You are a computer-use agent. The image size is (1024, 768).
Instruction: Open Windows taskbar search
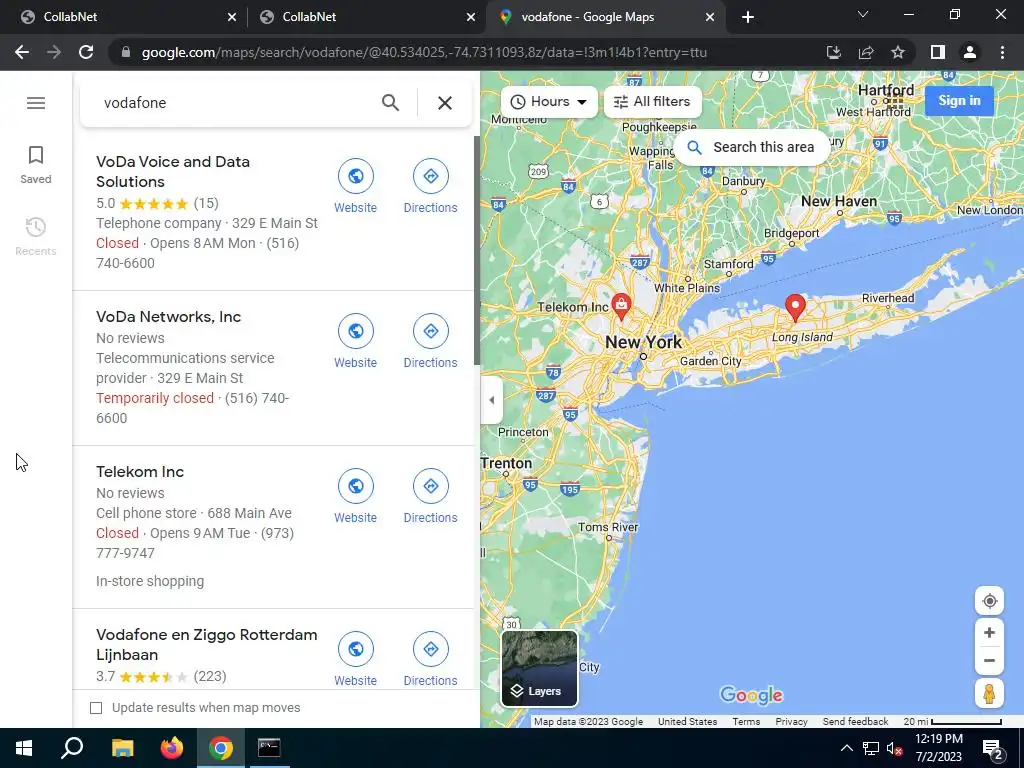[x=72, y=748]
